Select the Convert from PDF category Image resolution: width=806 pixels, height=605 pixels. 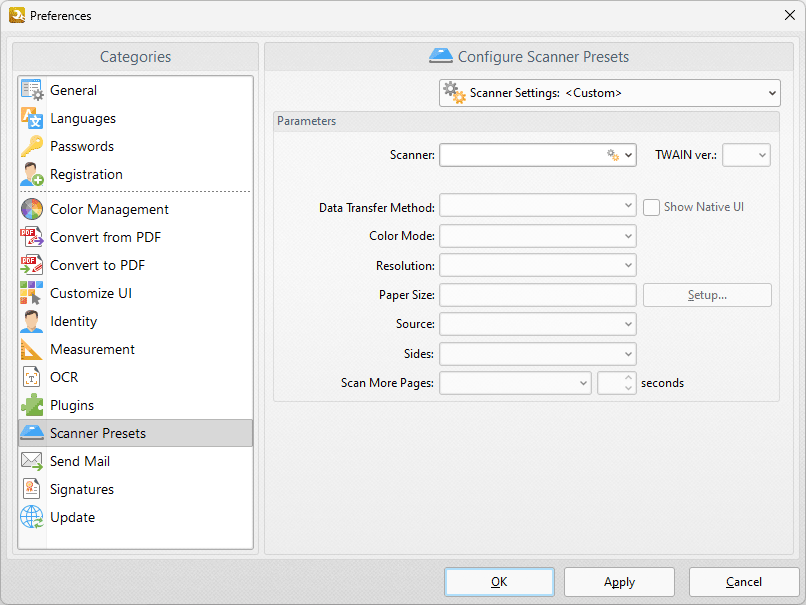136,237
